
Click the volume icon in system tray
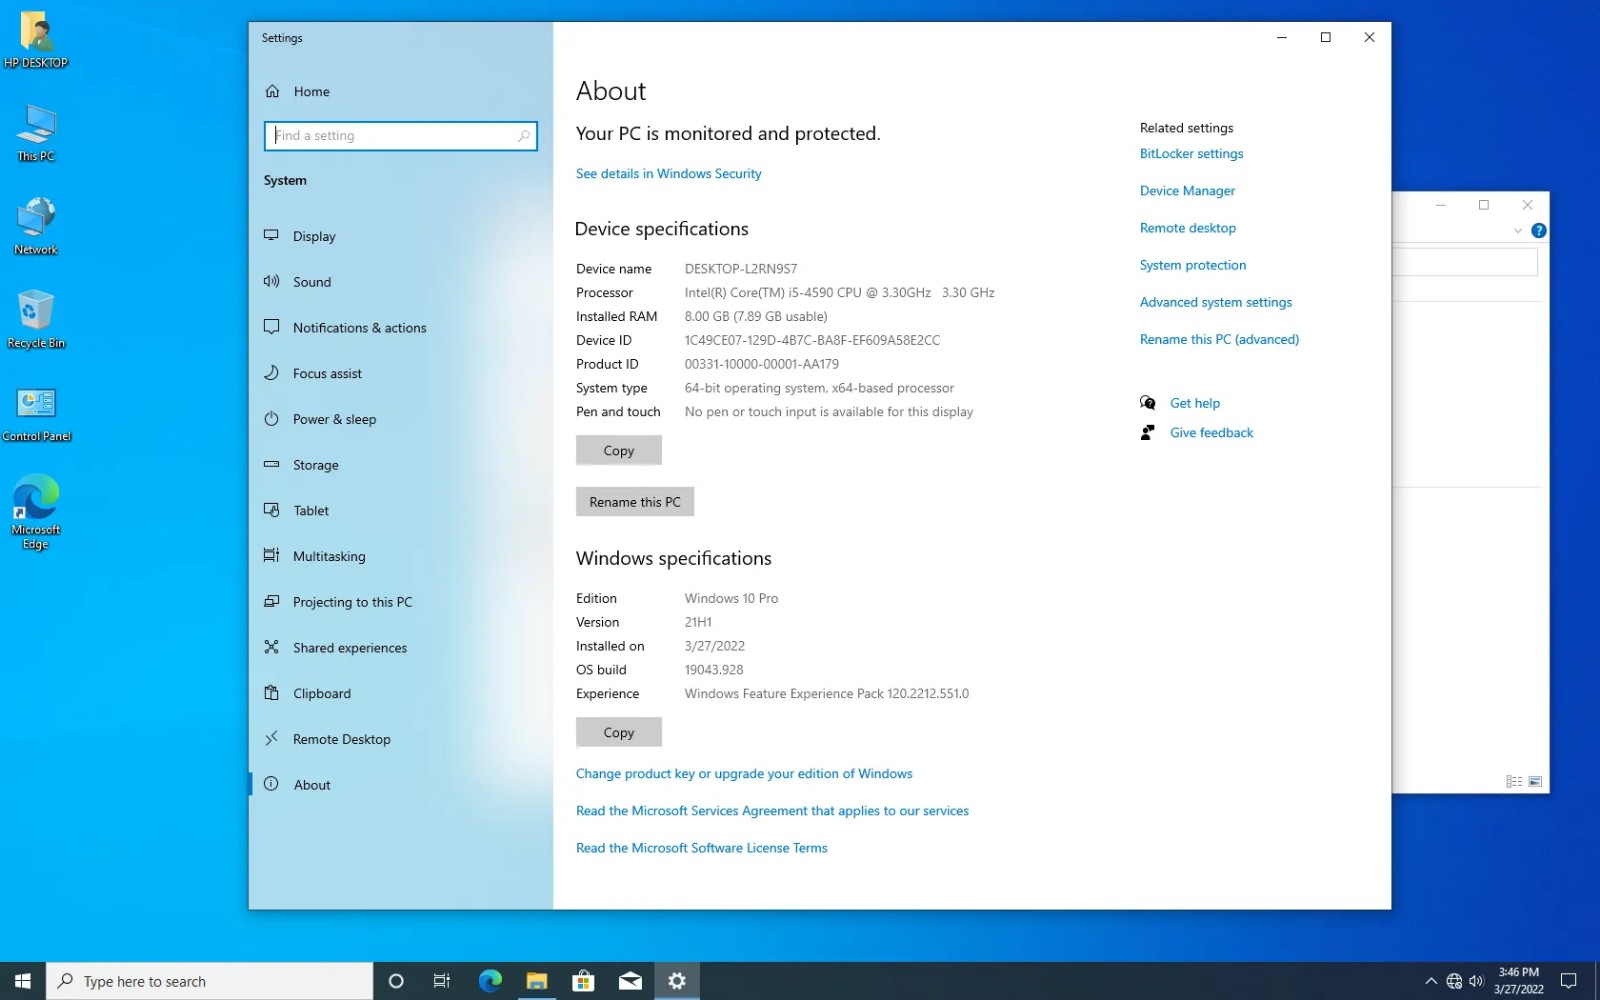[x=1476, y=981]
